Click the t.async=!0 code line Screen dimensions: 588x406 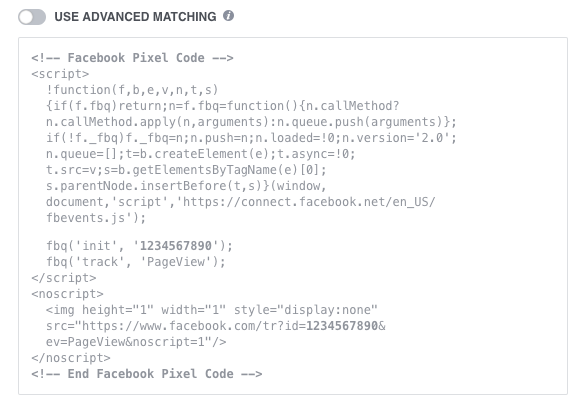[x=201, y=154]
